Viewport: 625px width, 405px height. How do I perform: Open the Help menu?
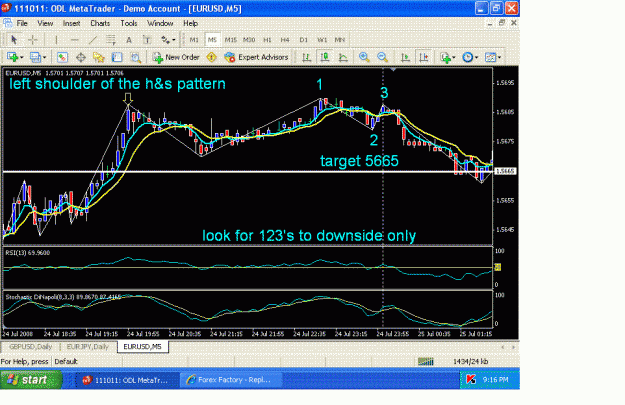[191, 23]
